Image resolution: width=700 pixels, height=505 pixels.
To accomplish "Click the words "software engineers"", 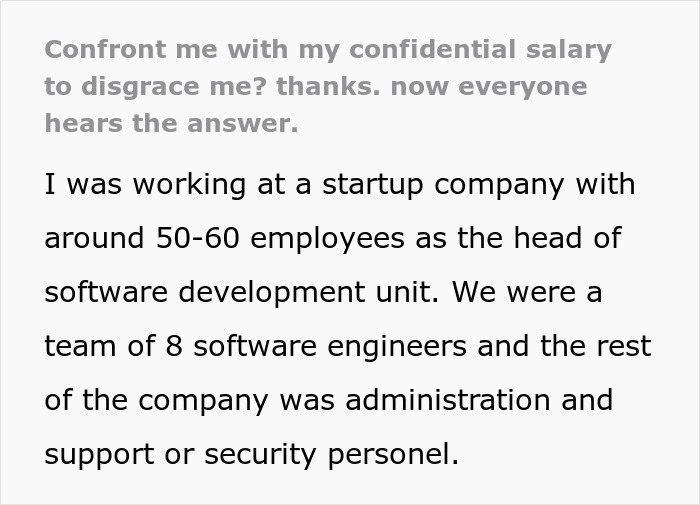I will (x=329, y=347).
